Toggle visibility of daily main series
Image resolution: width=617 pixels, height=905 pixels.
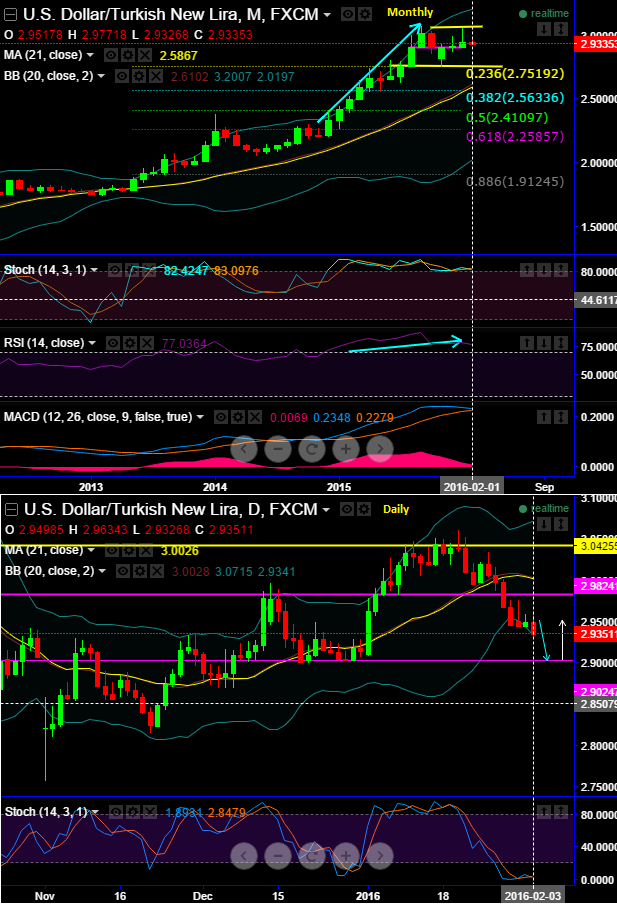[x=347, y=509]
